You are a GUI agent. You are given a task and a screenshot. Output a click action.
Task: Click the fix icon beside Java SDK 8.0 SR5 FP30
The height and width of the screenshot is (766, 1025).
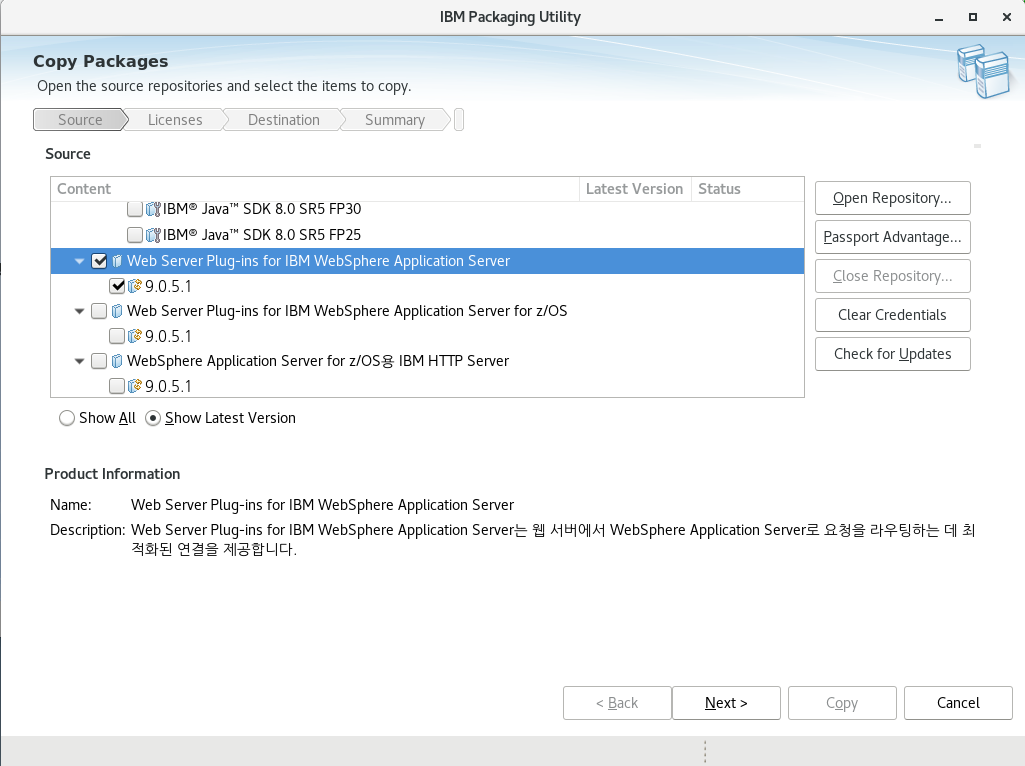[x=153, y=209]
